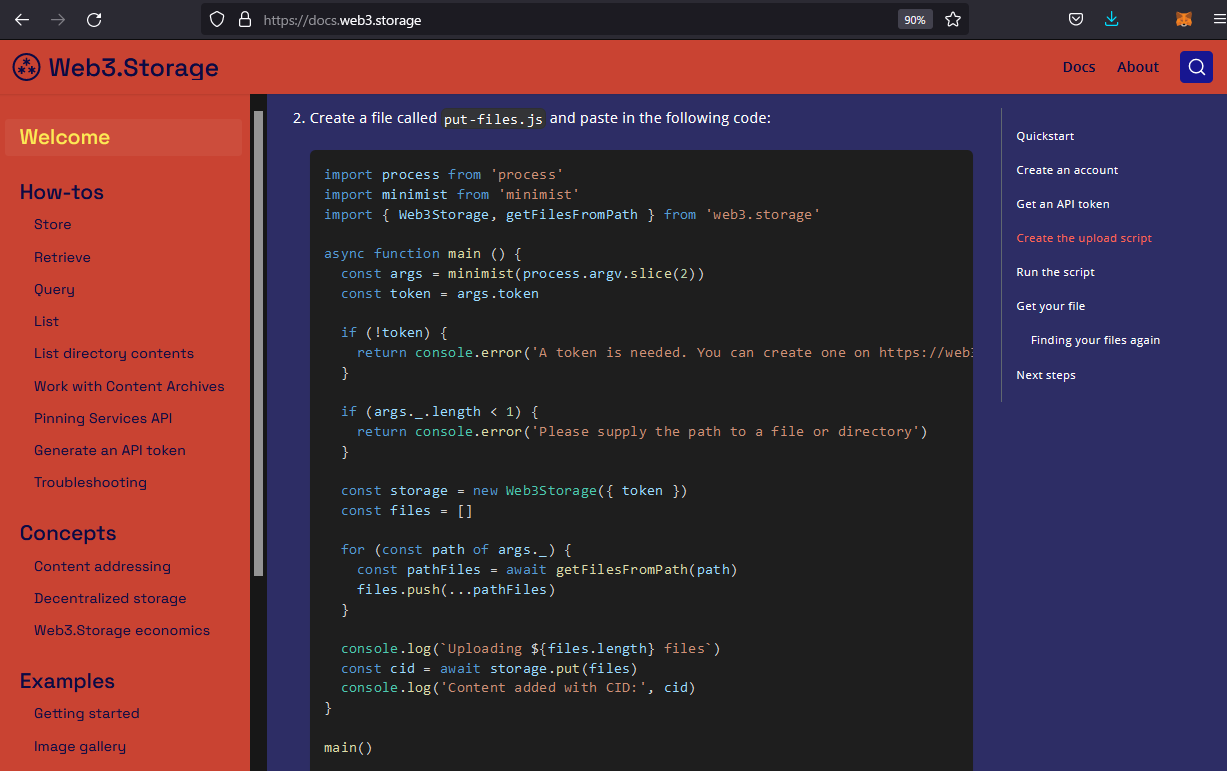
Task: Reload the page with the refresh icon
Action: coord(94,19)
